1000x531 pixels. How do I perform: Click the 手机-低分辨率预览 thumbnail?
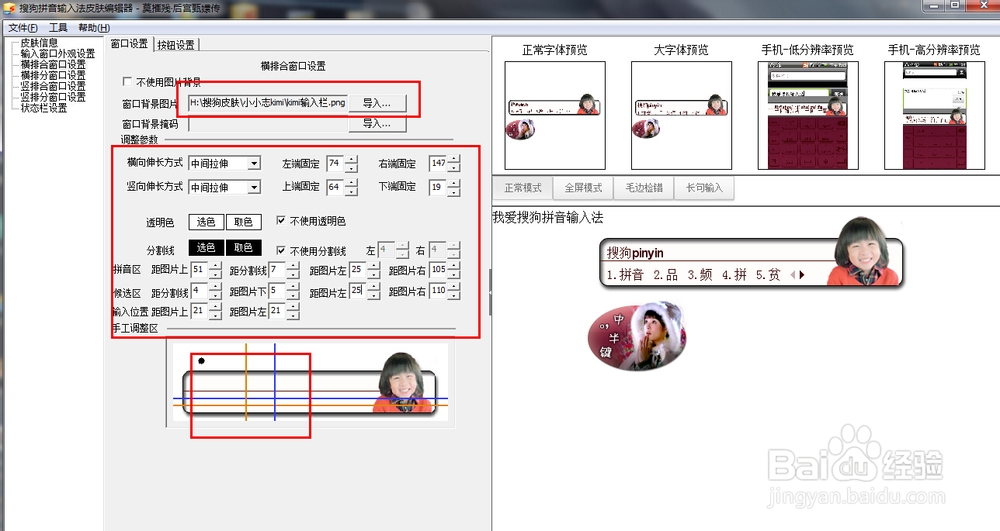808,115
